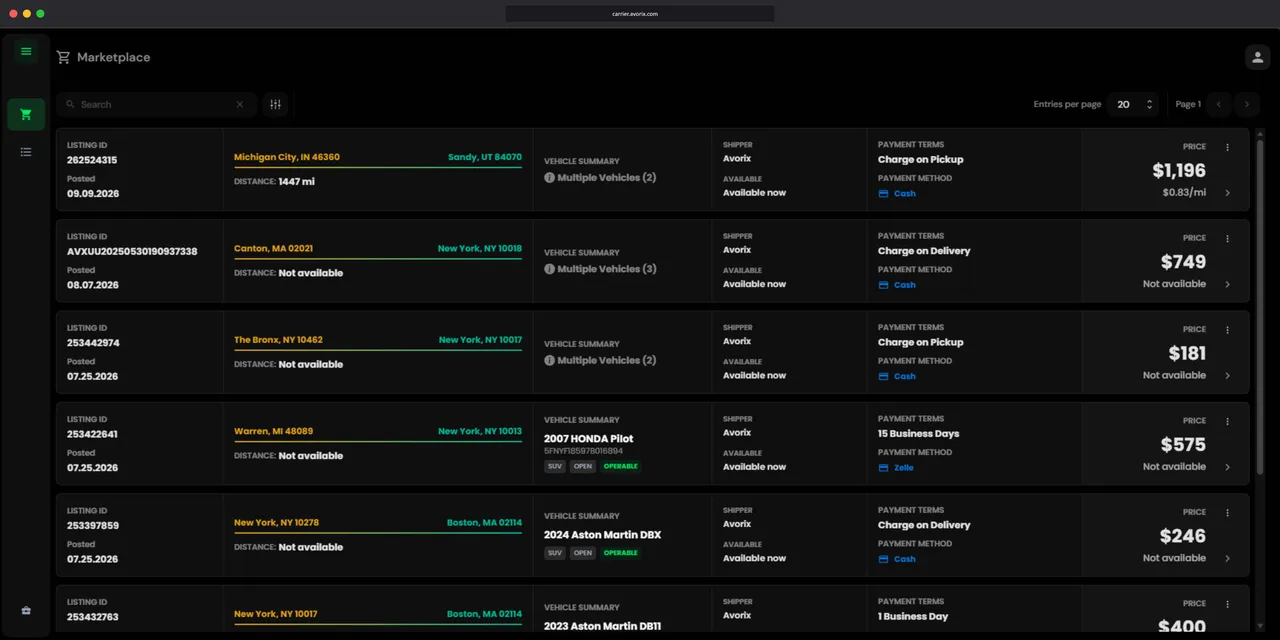Image resolution: width=1280 pixels, height=640 pixels.
Task: Expand the $575 listing with its chevron
Action: pos(1227,467)
